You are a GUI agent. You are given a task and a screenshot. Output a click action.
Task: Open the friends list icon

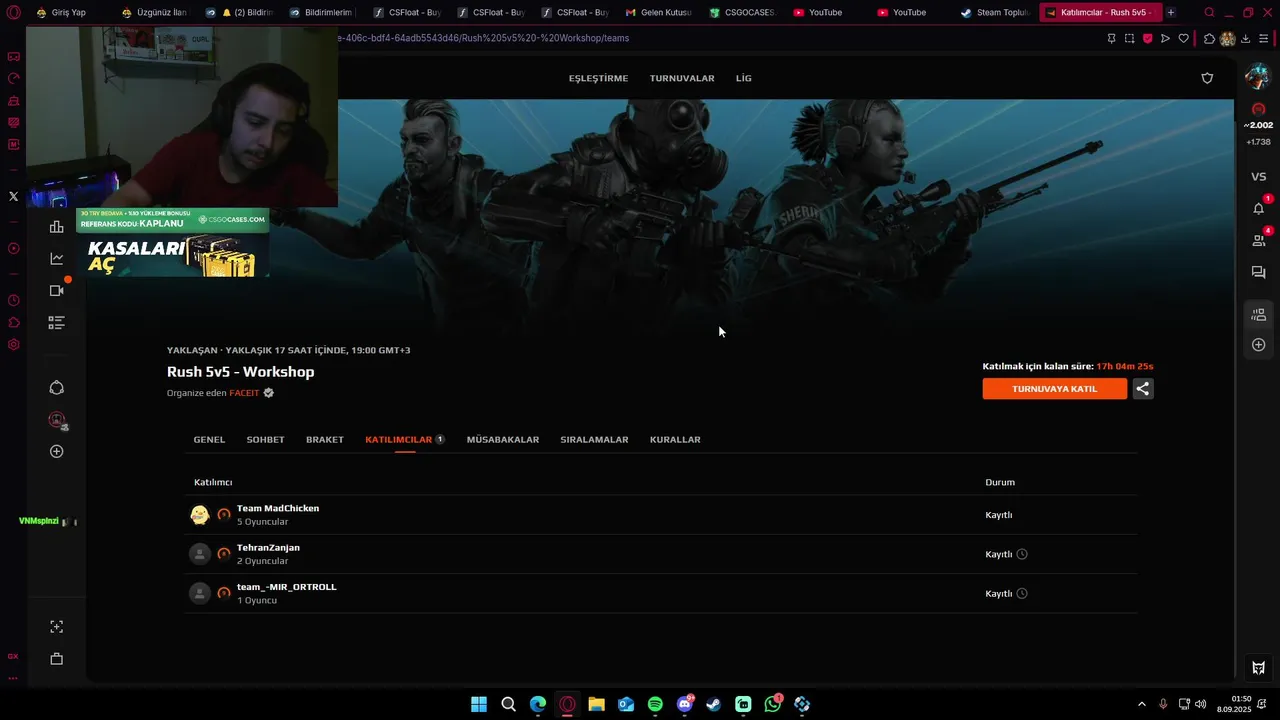(1258, 240)
